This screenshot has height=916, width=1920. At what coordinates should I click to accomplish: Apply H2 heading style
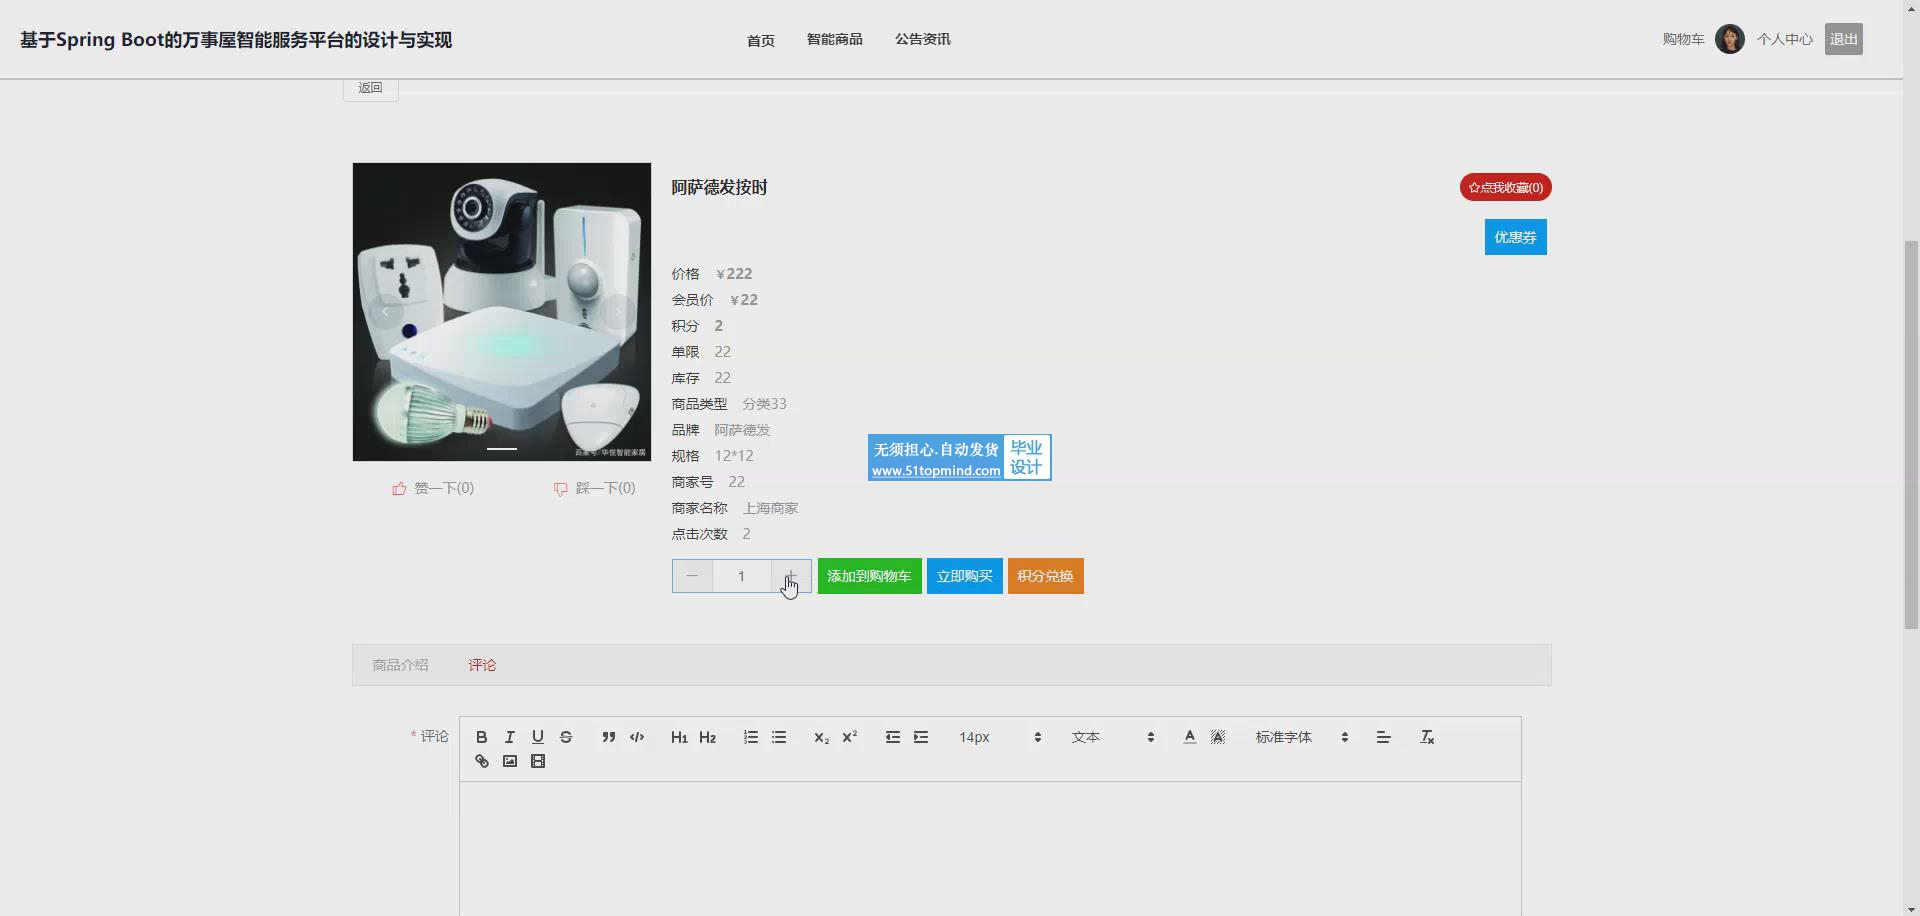point(707,737)
